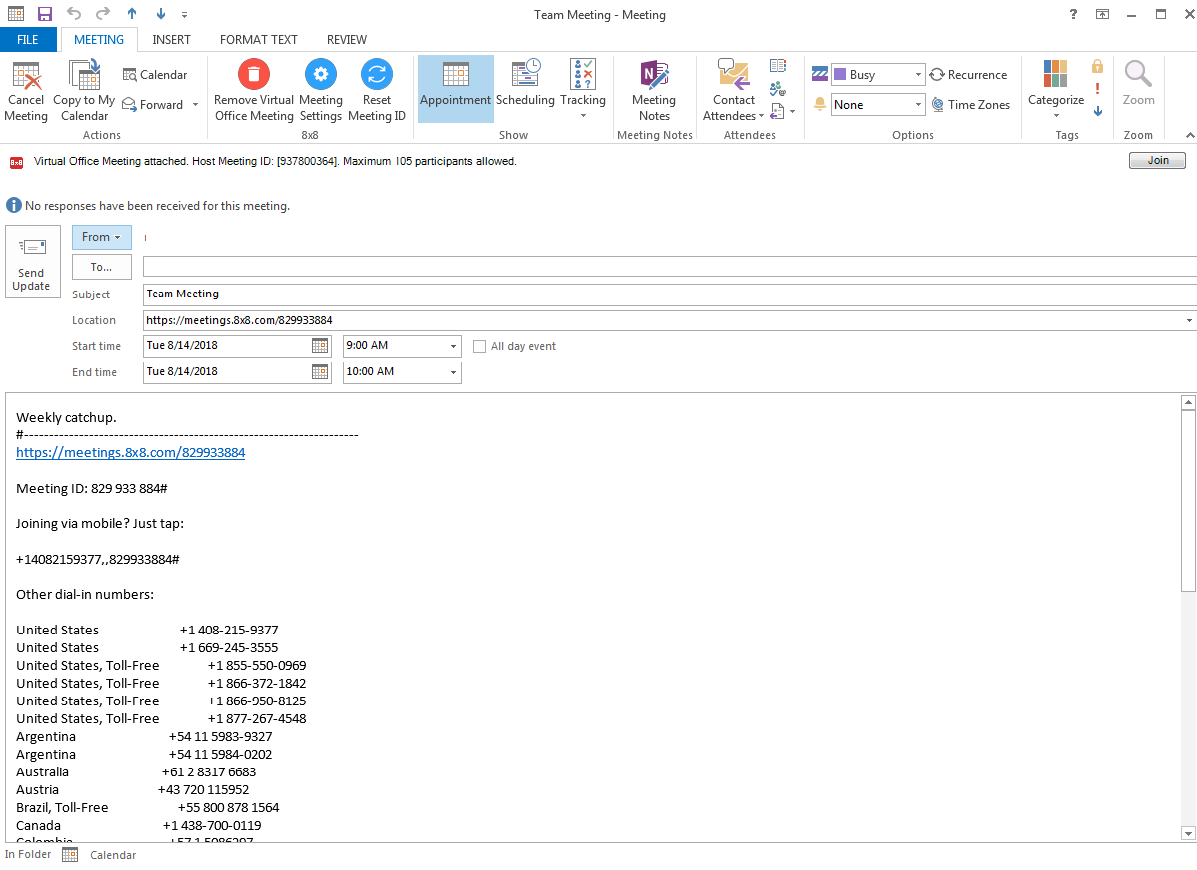The width and height of the screenshot is (1197, 870).
Task: Open the From dropdown
Action: point(102,237)
